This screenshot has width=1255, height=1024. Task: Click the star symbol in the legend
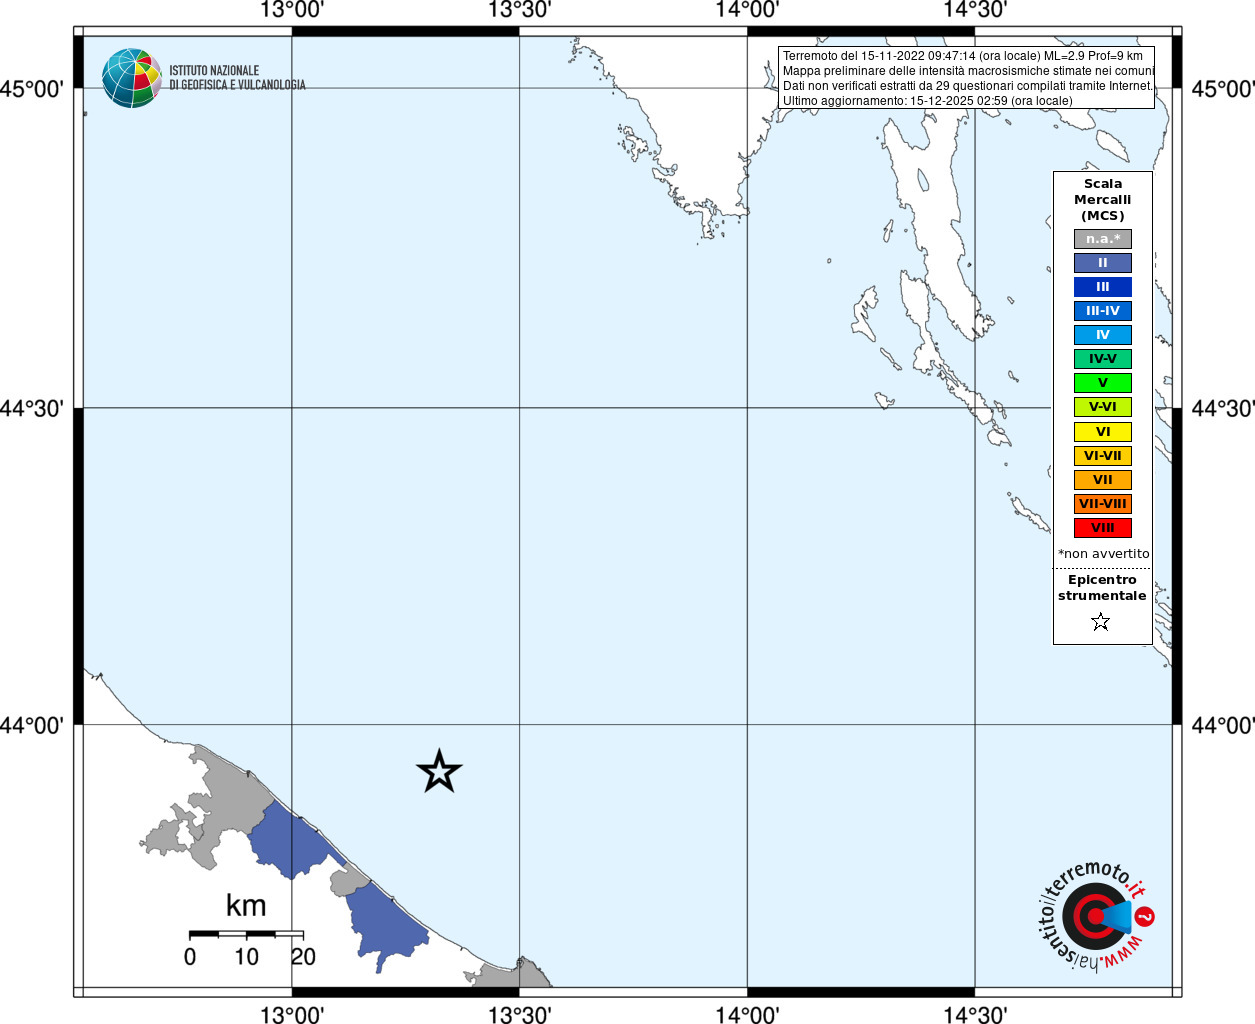click(1101, 622)
